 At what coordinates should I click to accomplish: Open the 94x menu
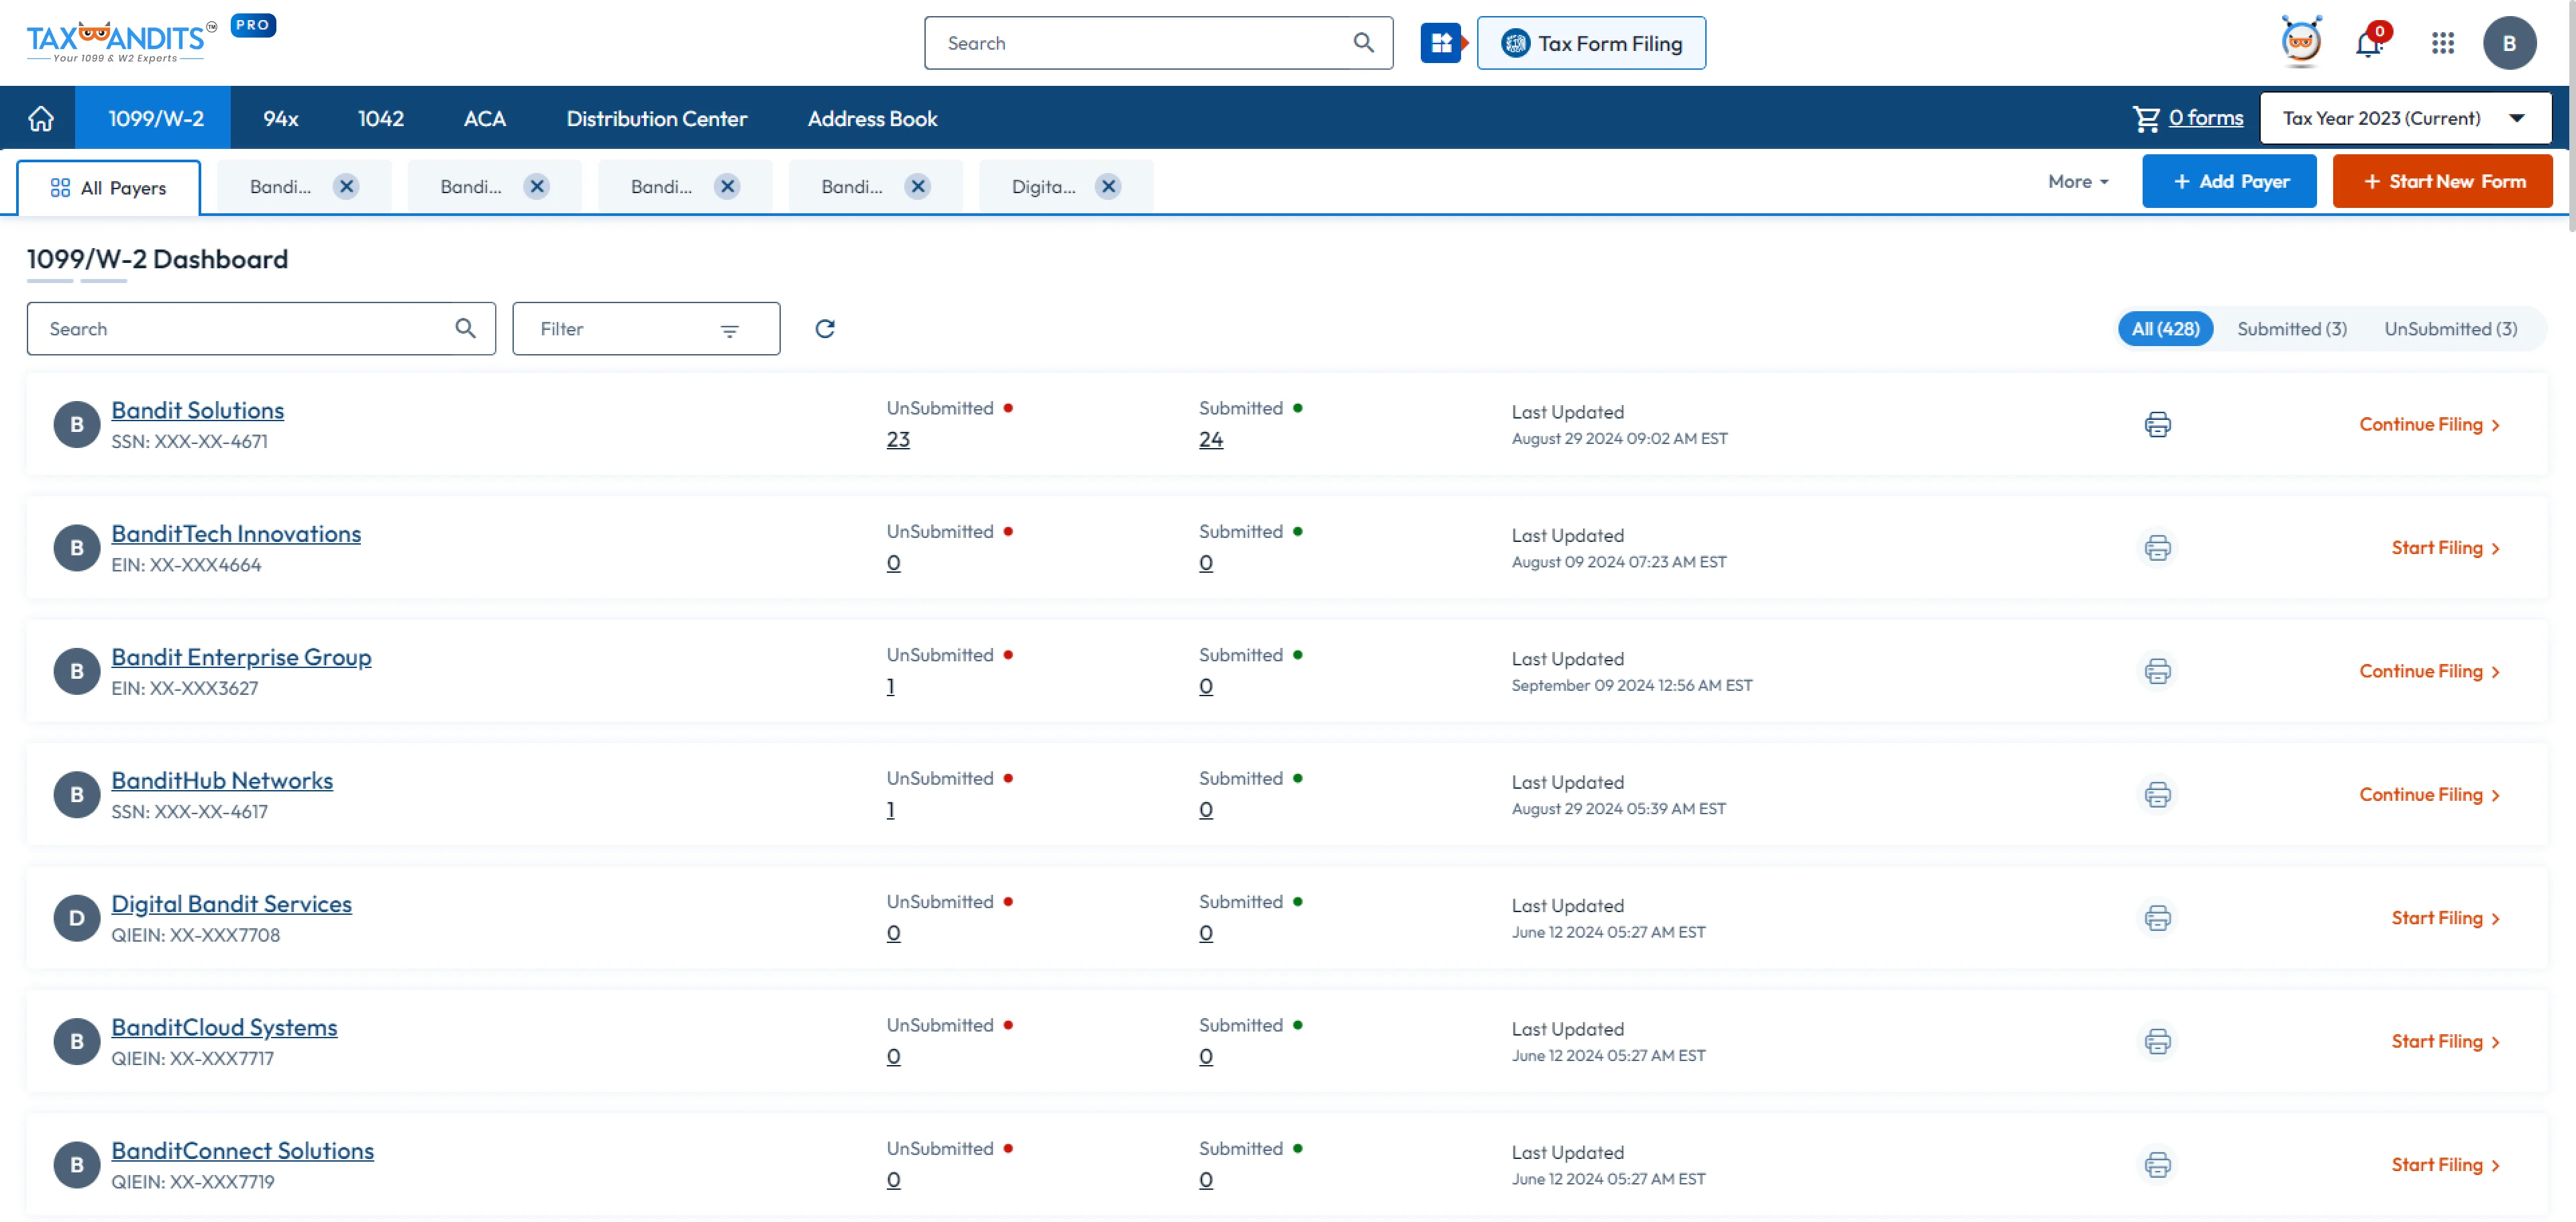pyautogui.click(x=280, y=118)
